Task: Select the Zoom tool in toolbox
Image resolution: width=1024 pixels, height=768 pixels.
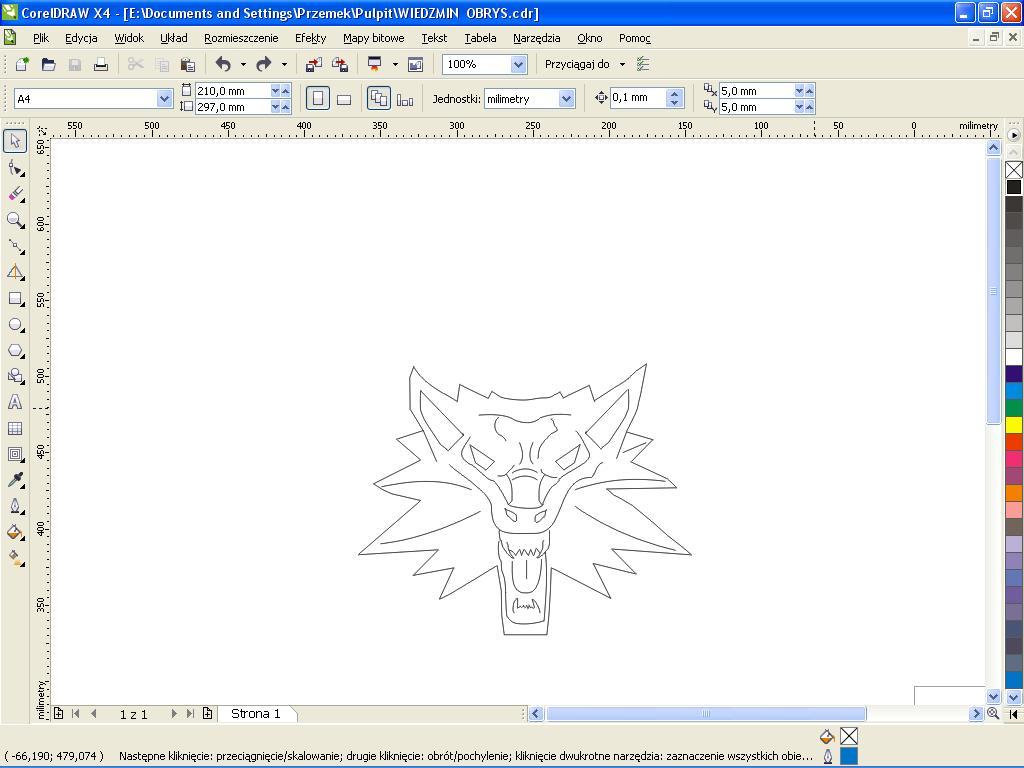Action: pyautogui.click(x=15, y=220)
